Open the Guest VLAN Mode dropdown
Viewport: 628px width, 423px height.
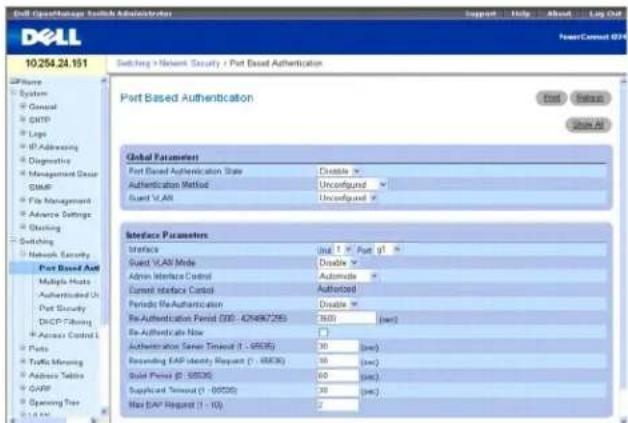pyautogui.click(x=338, y=263)
